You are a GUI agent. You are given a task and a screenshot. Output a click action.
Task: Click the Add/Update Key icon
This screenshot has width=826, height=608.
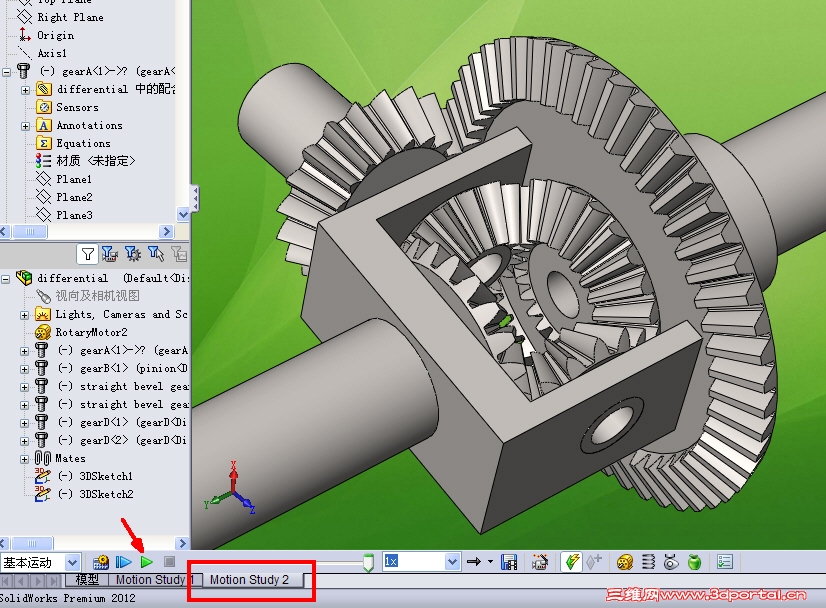(594, 562)
